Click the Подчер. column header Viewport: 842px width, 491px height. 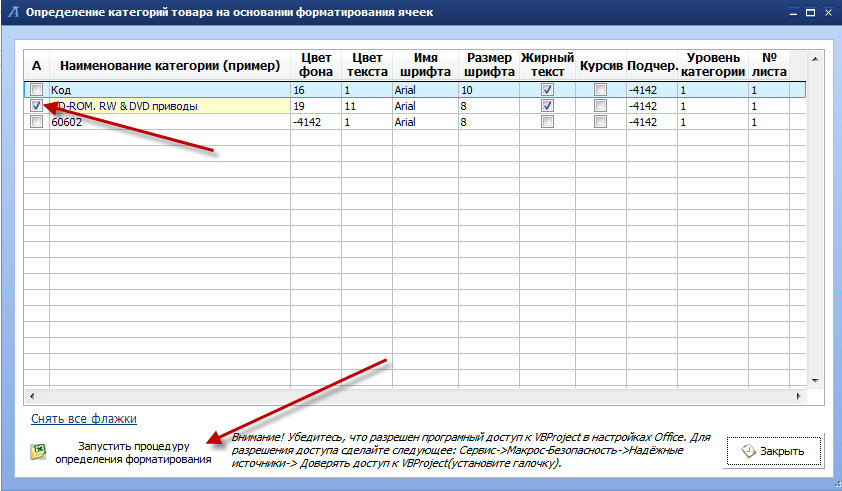(652, 66)
